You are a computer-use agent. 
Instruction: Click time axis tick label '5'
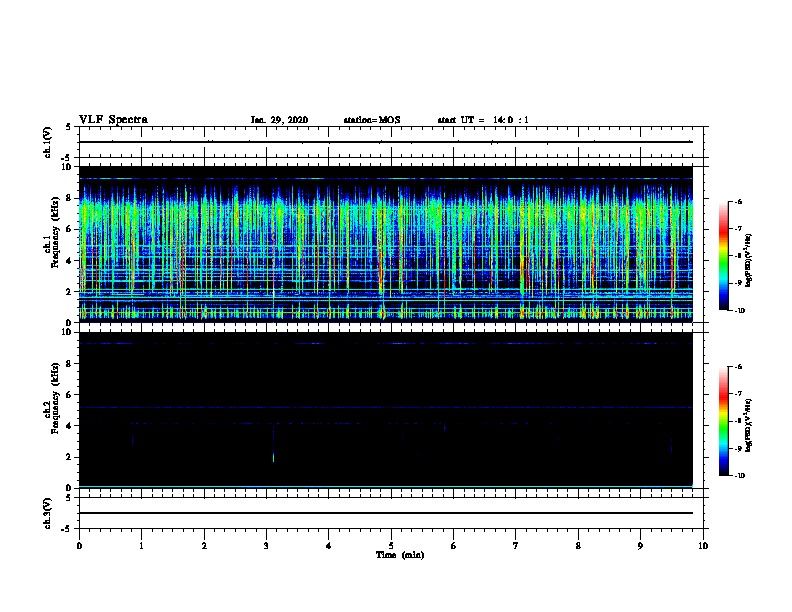(x=391, y=546)
